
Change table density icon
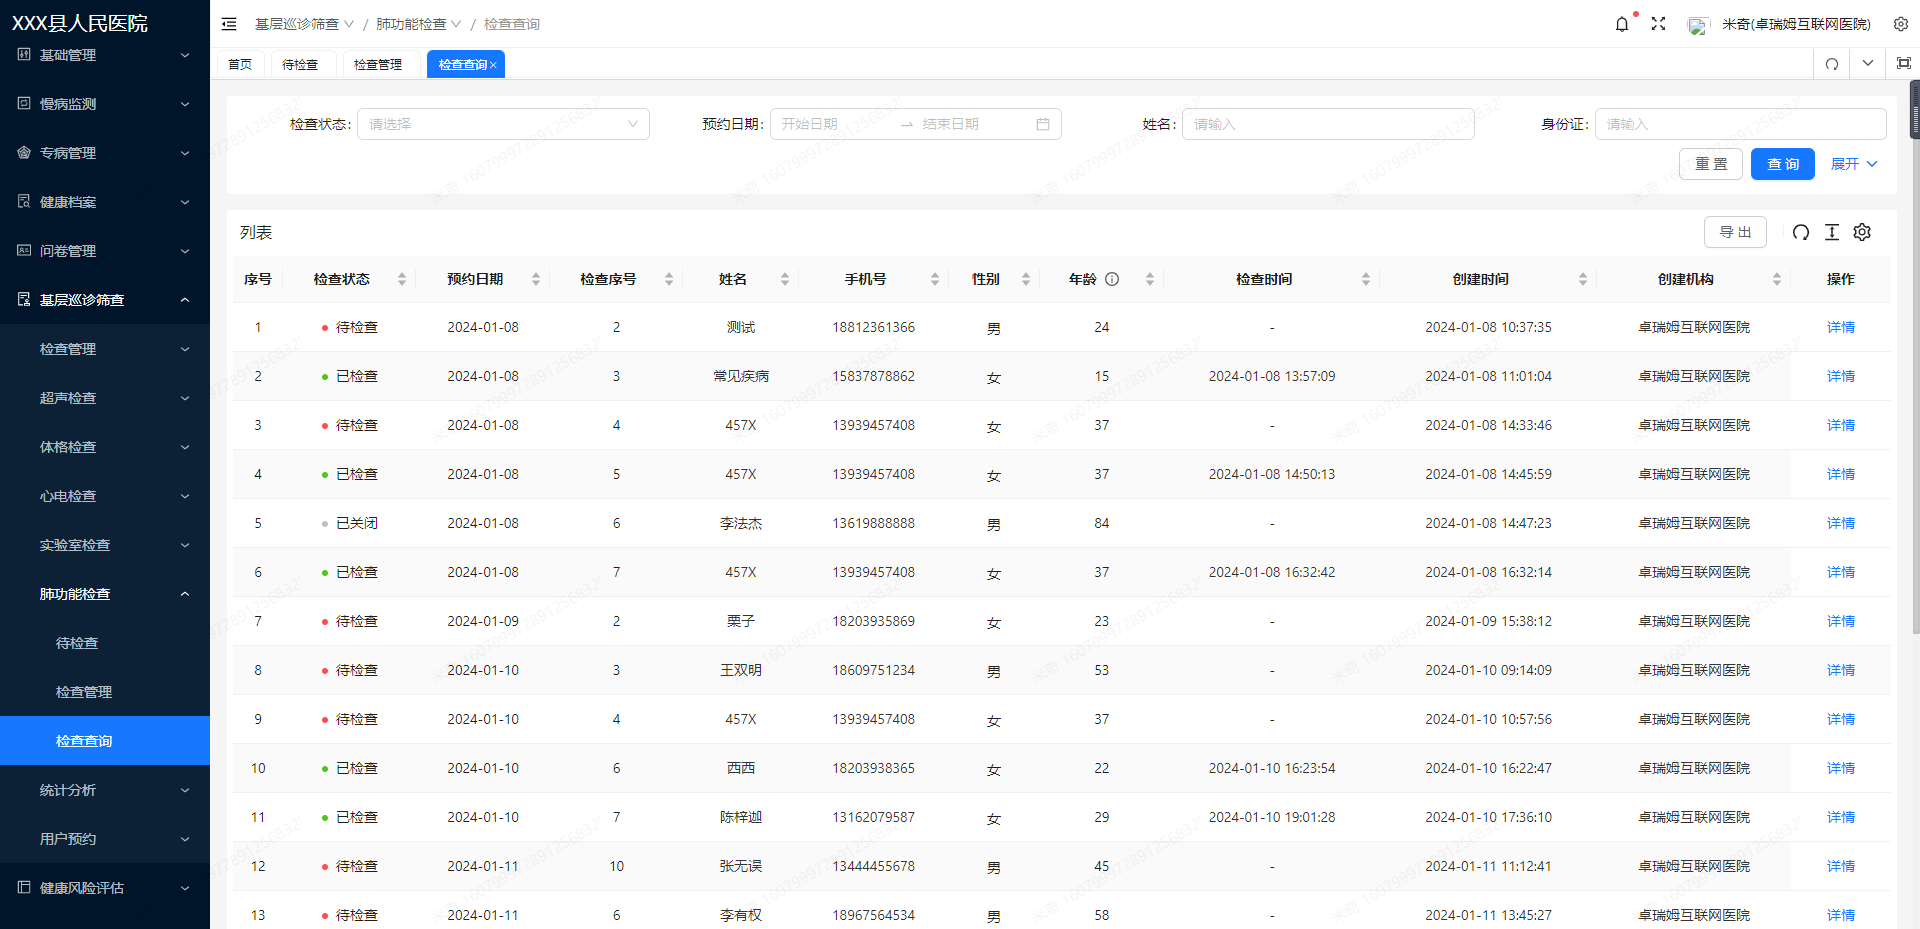tap(1832, 232)
